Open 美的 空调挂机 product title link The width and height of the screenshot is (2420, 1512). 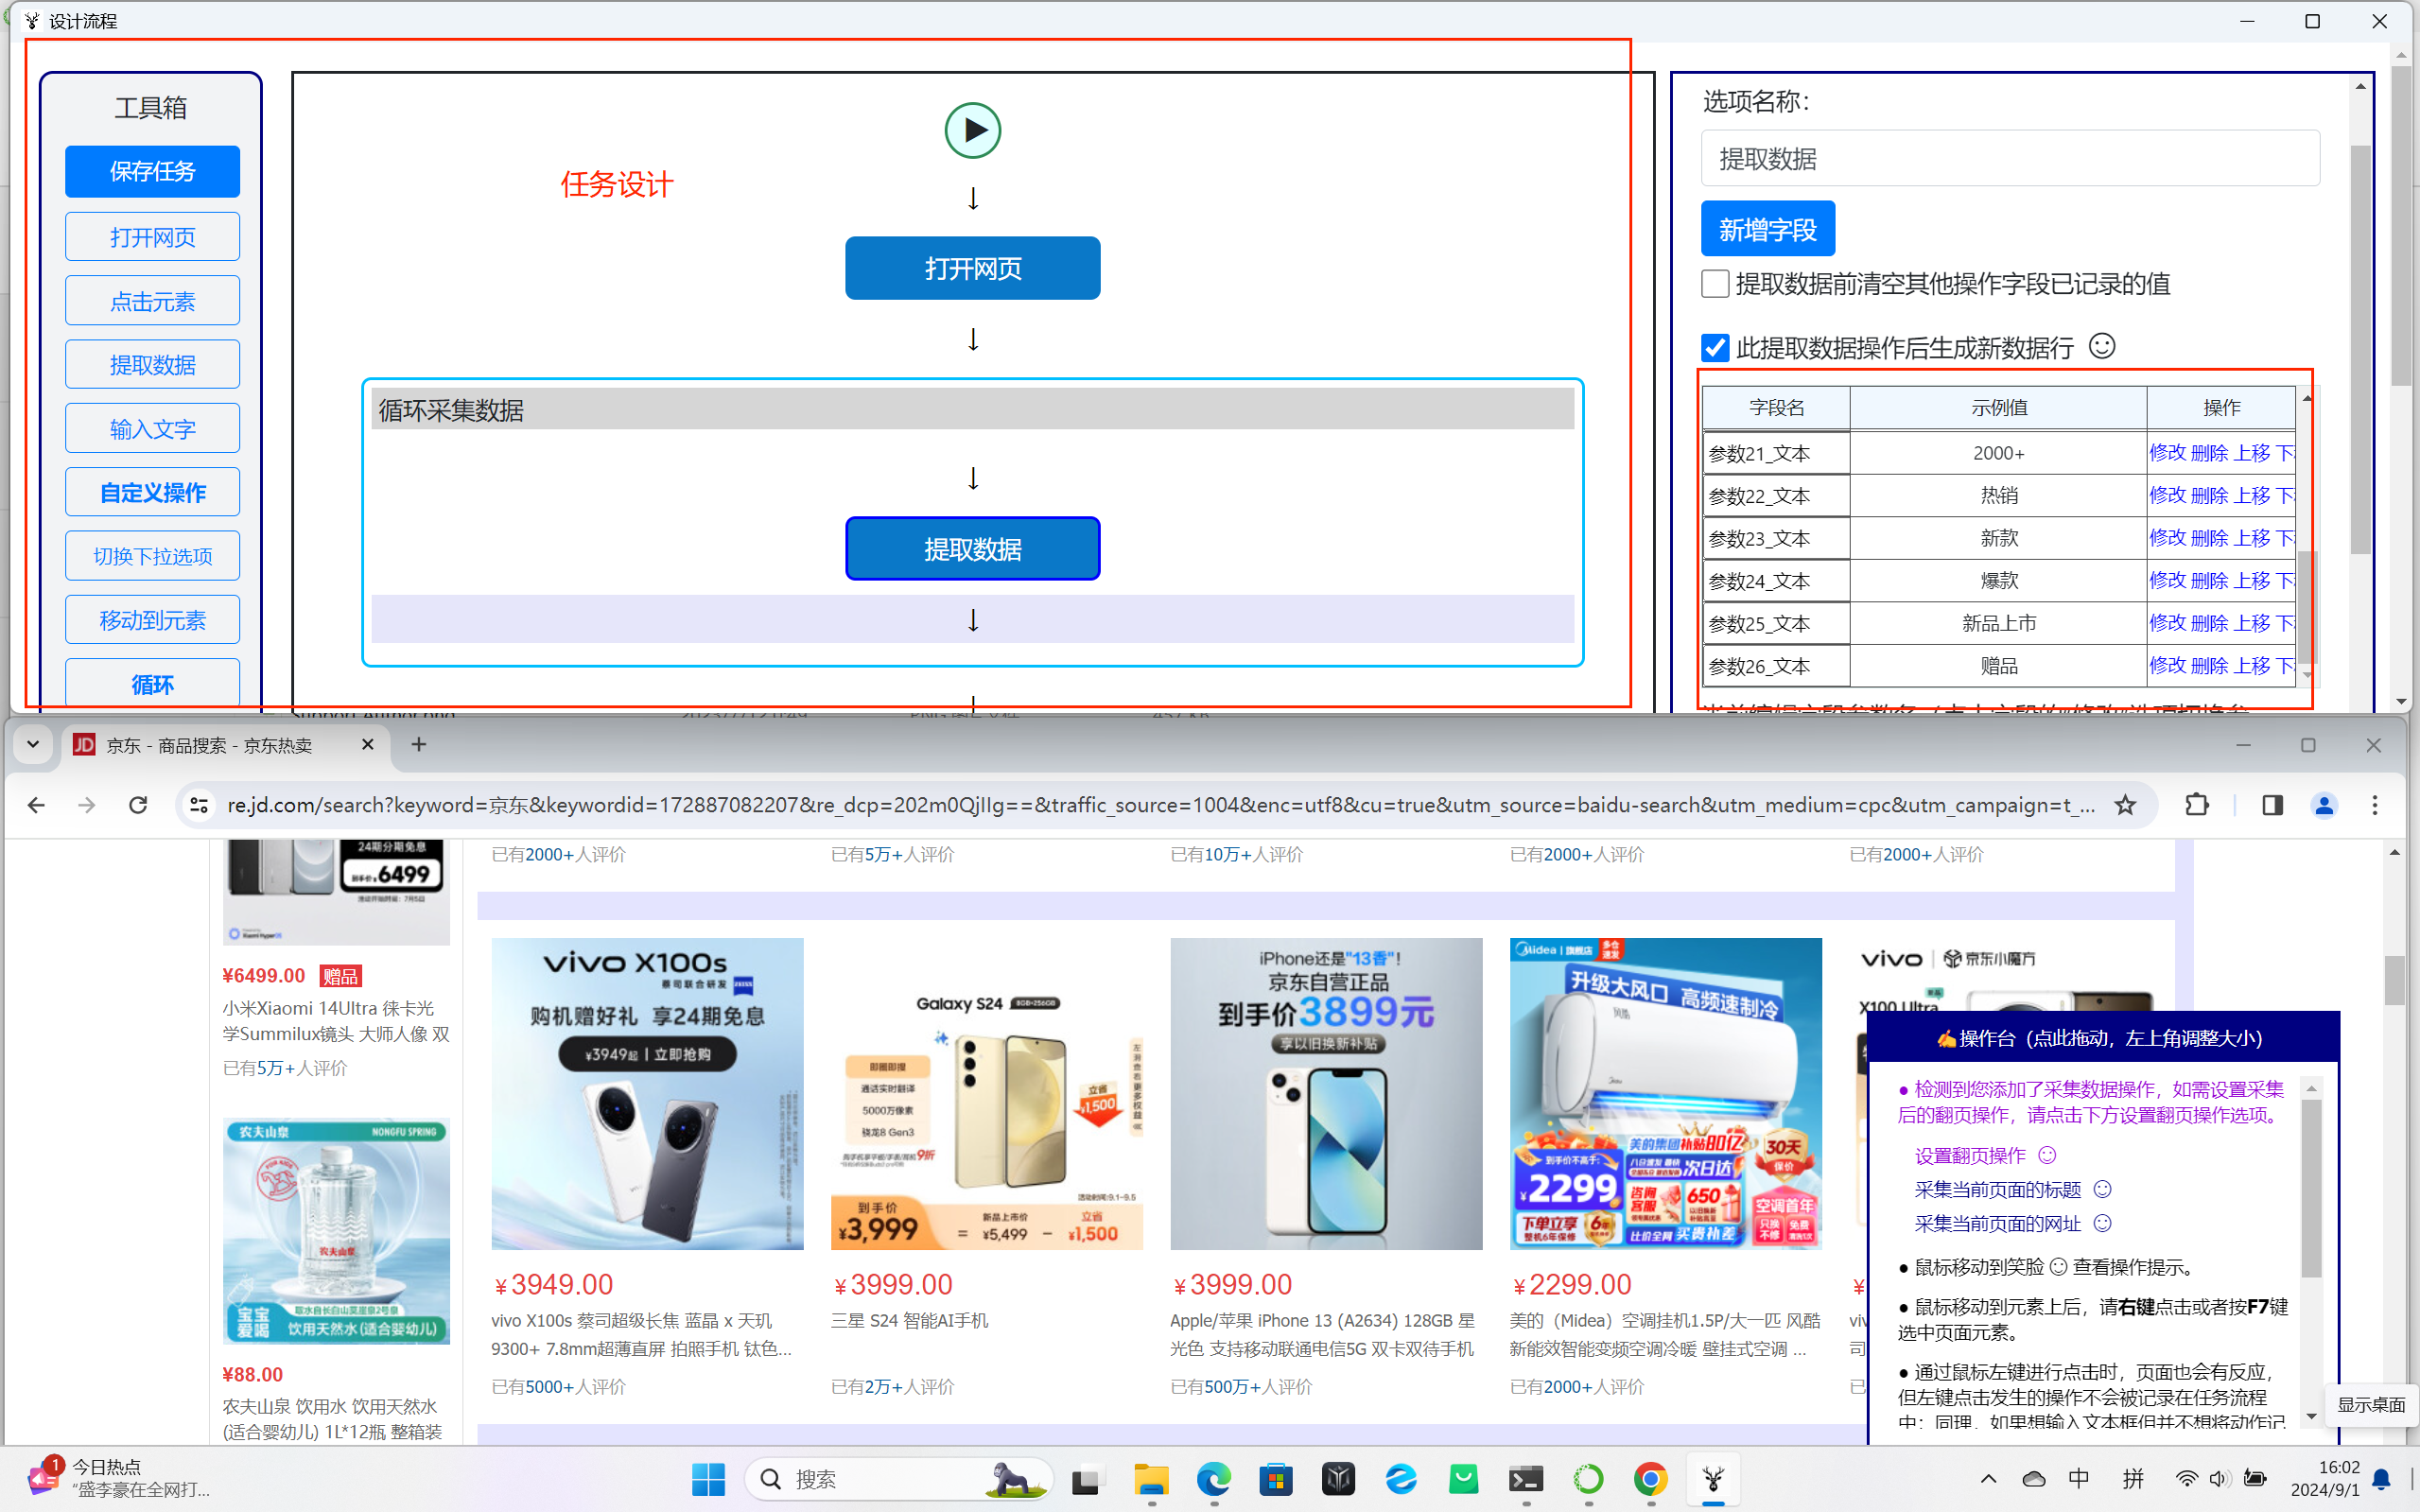[1664, 1335]
